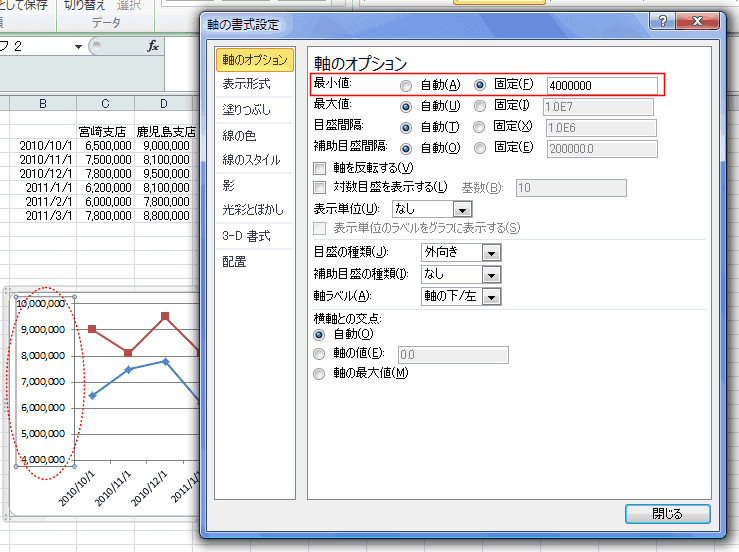Enable 対数目盛を表示する(L) checkbox
This screenshot has width=739, height=552.
tap(320, 188)
